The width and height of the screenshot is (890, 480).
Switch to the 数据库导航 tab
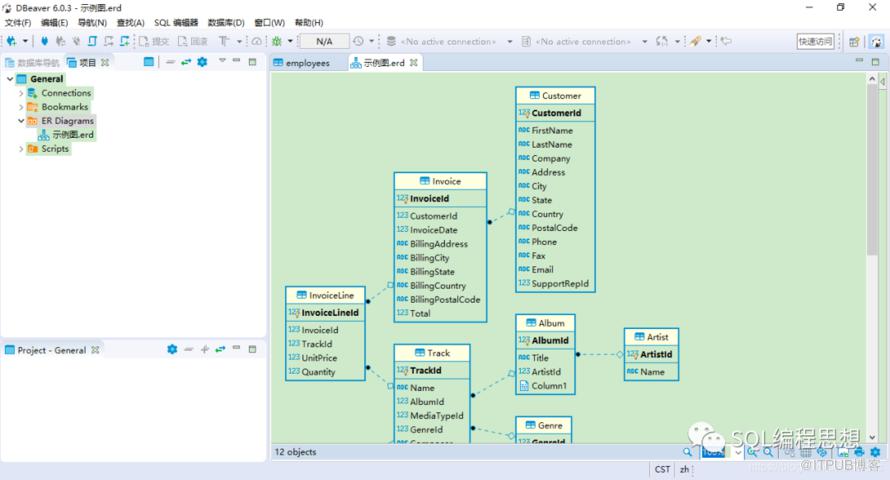32,62
